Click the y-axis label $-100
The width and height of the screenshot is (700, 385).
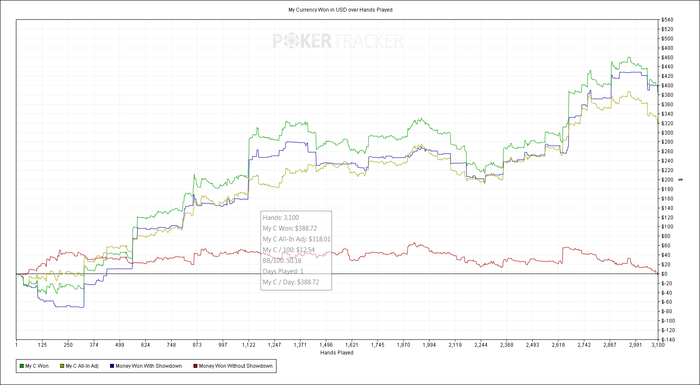(x=667, y=321)
